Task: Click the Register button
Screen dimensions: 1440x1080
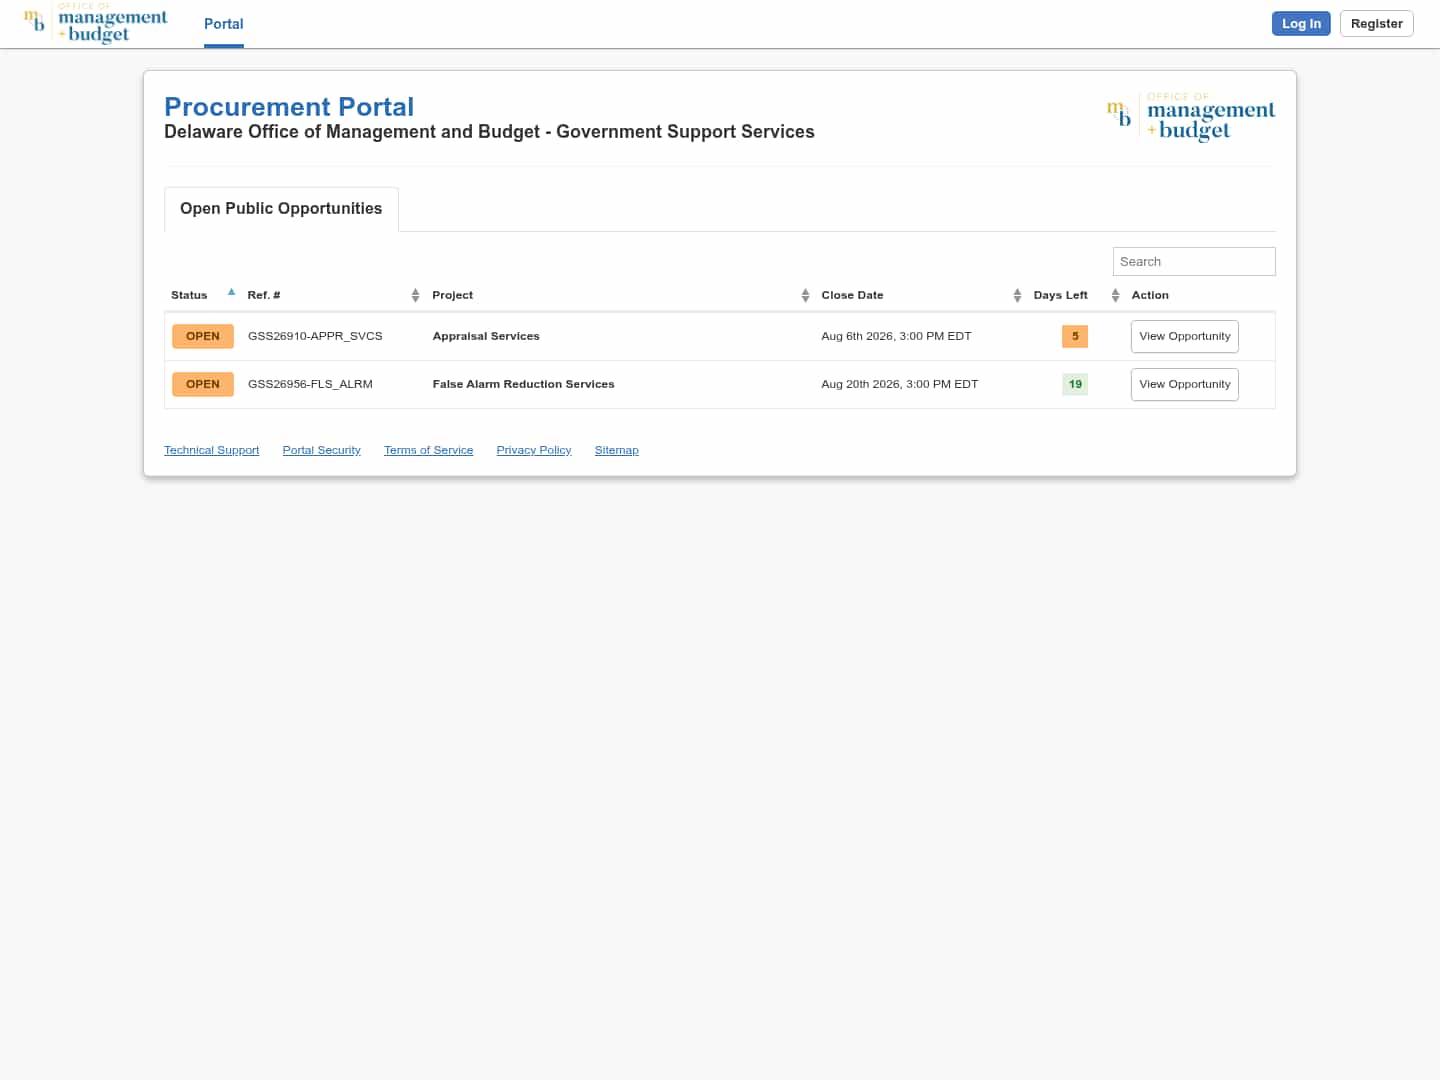Action: (x=1376, y=24)
